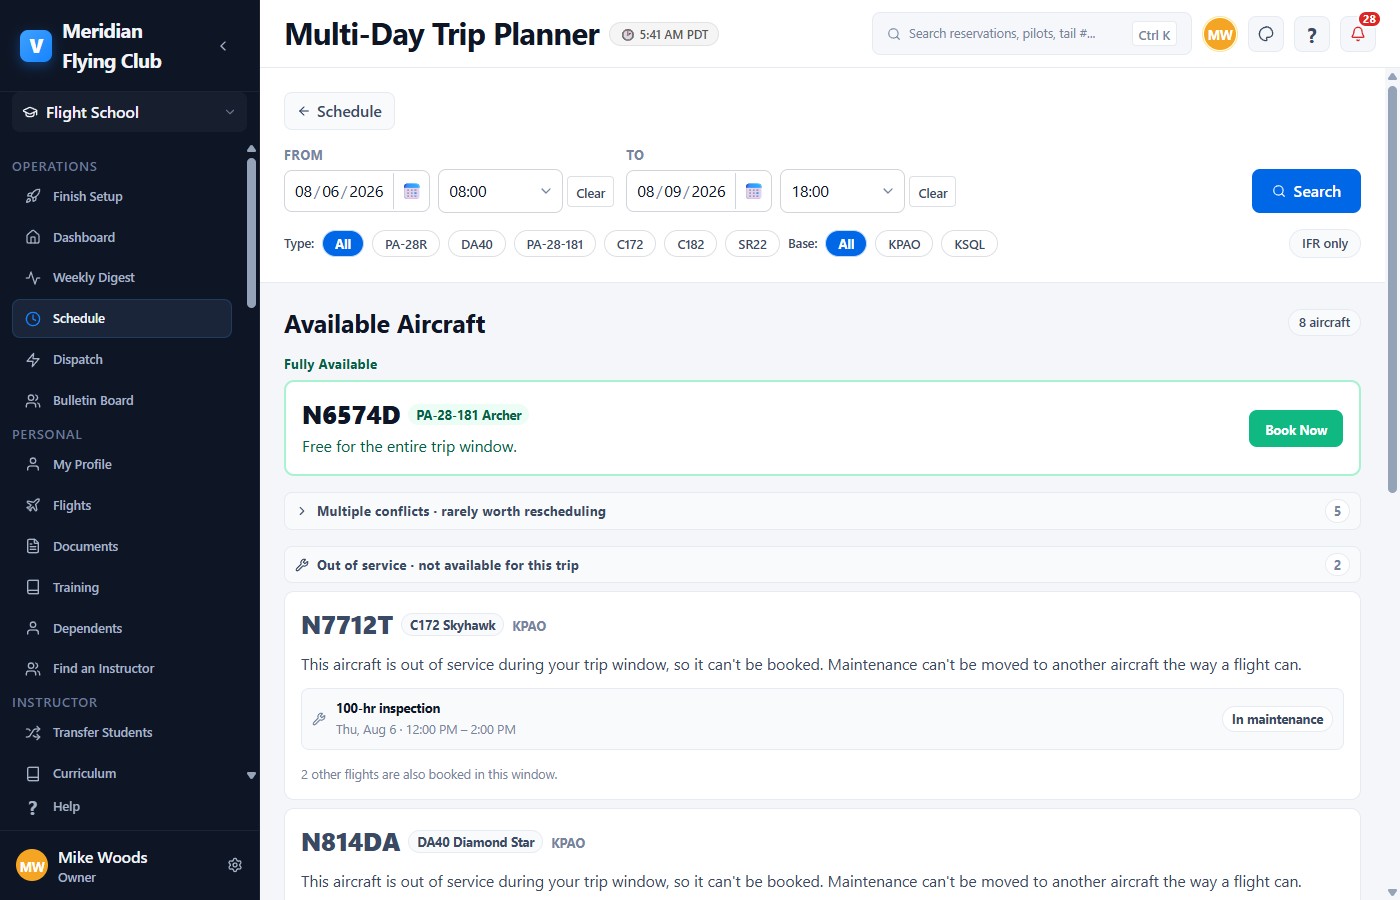This screenshot has width=1400, height=900.
Task: Filter by C182 type
Action: 691,244
